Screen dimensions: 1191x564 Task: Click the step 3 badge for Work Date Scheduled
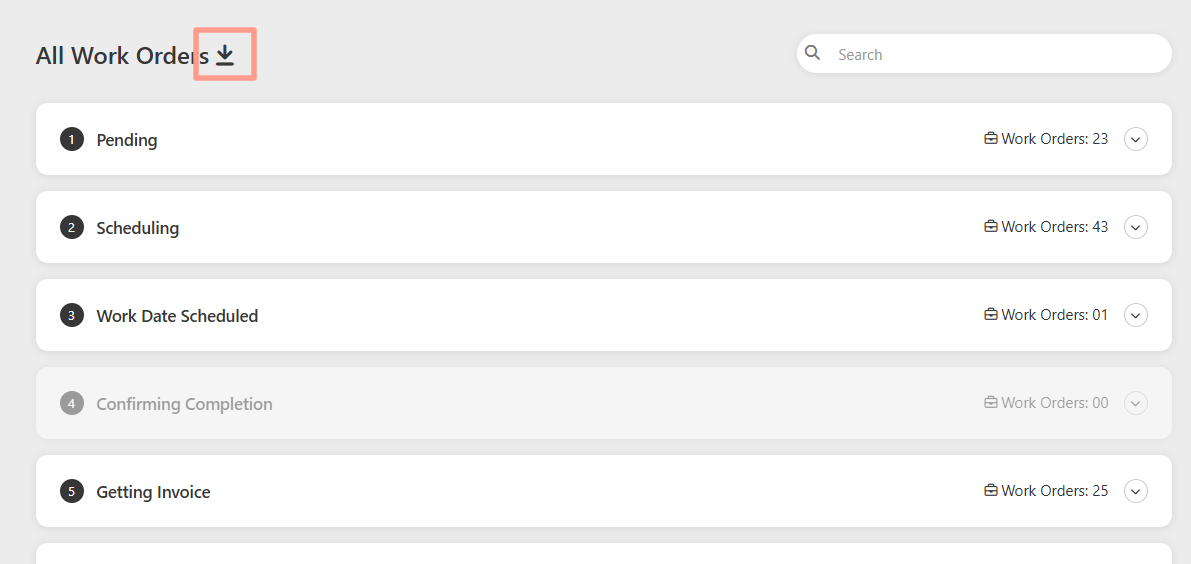point(71,316)
